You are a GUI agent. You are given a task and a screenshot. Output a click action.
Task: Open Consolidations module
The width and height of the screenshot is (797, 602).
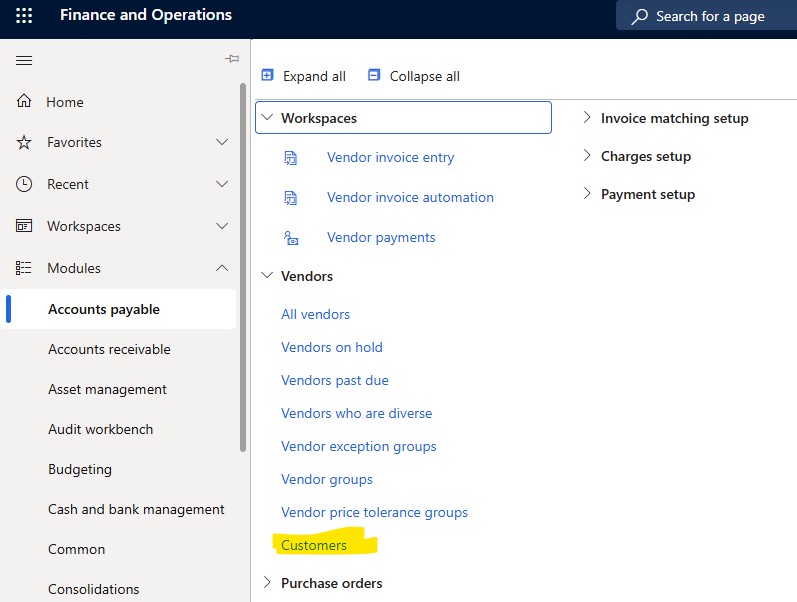point(94,589)
